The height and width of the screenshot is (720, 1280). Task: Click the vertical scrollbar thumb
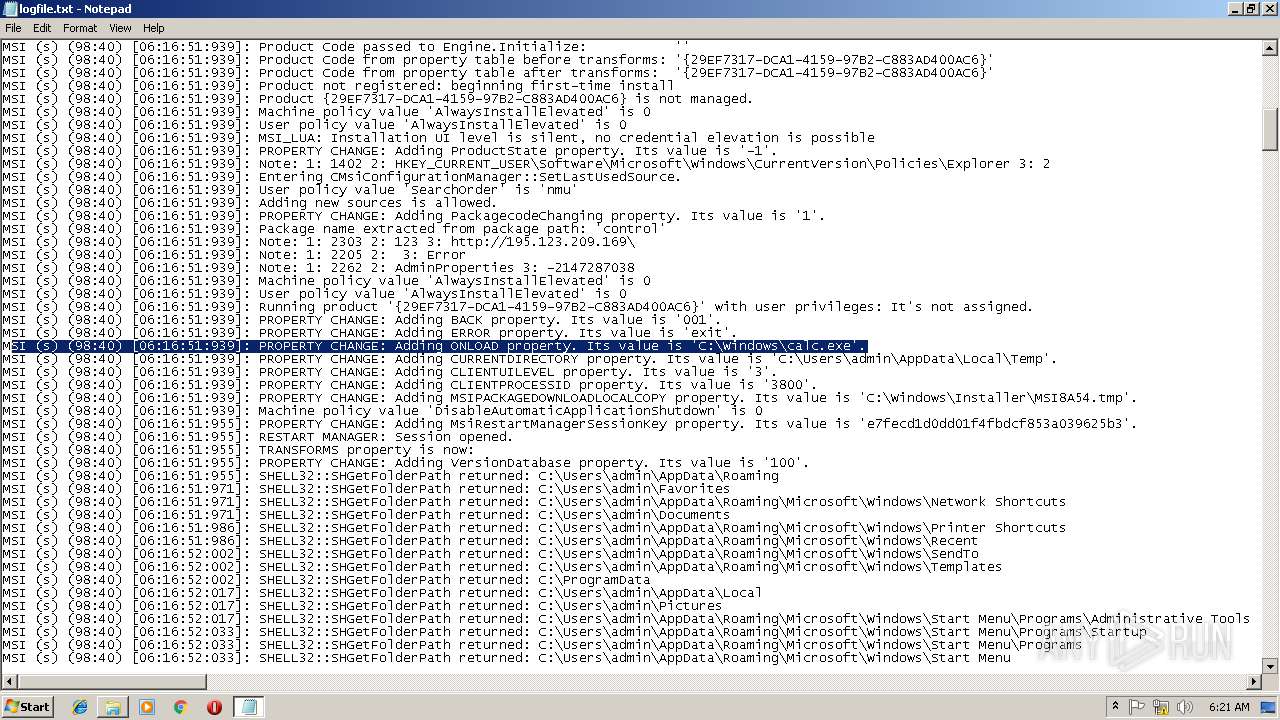click(x=1270, y=127)
